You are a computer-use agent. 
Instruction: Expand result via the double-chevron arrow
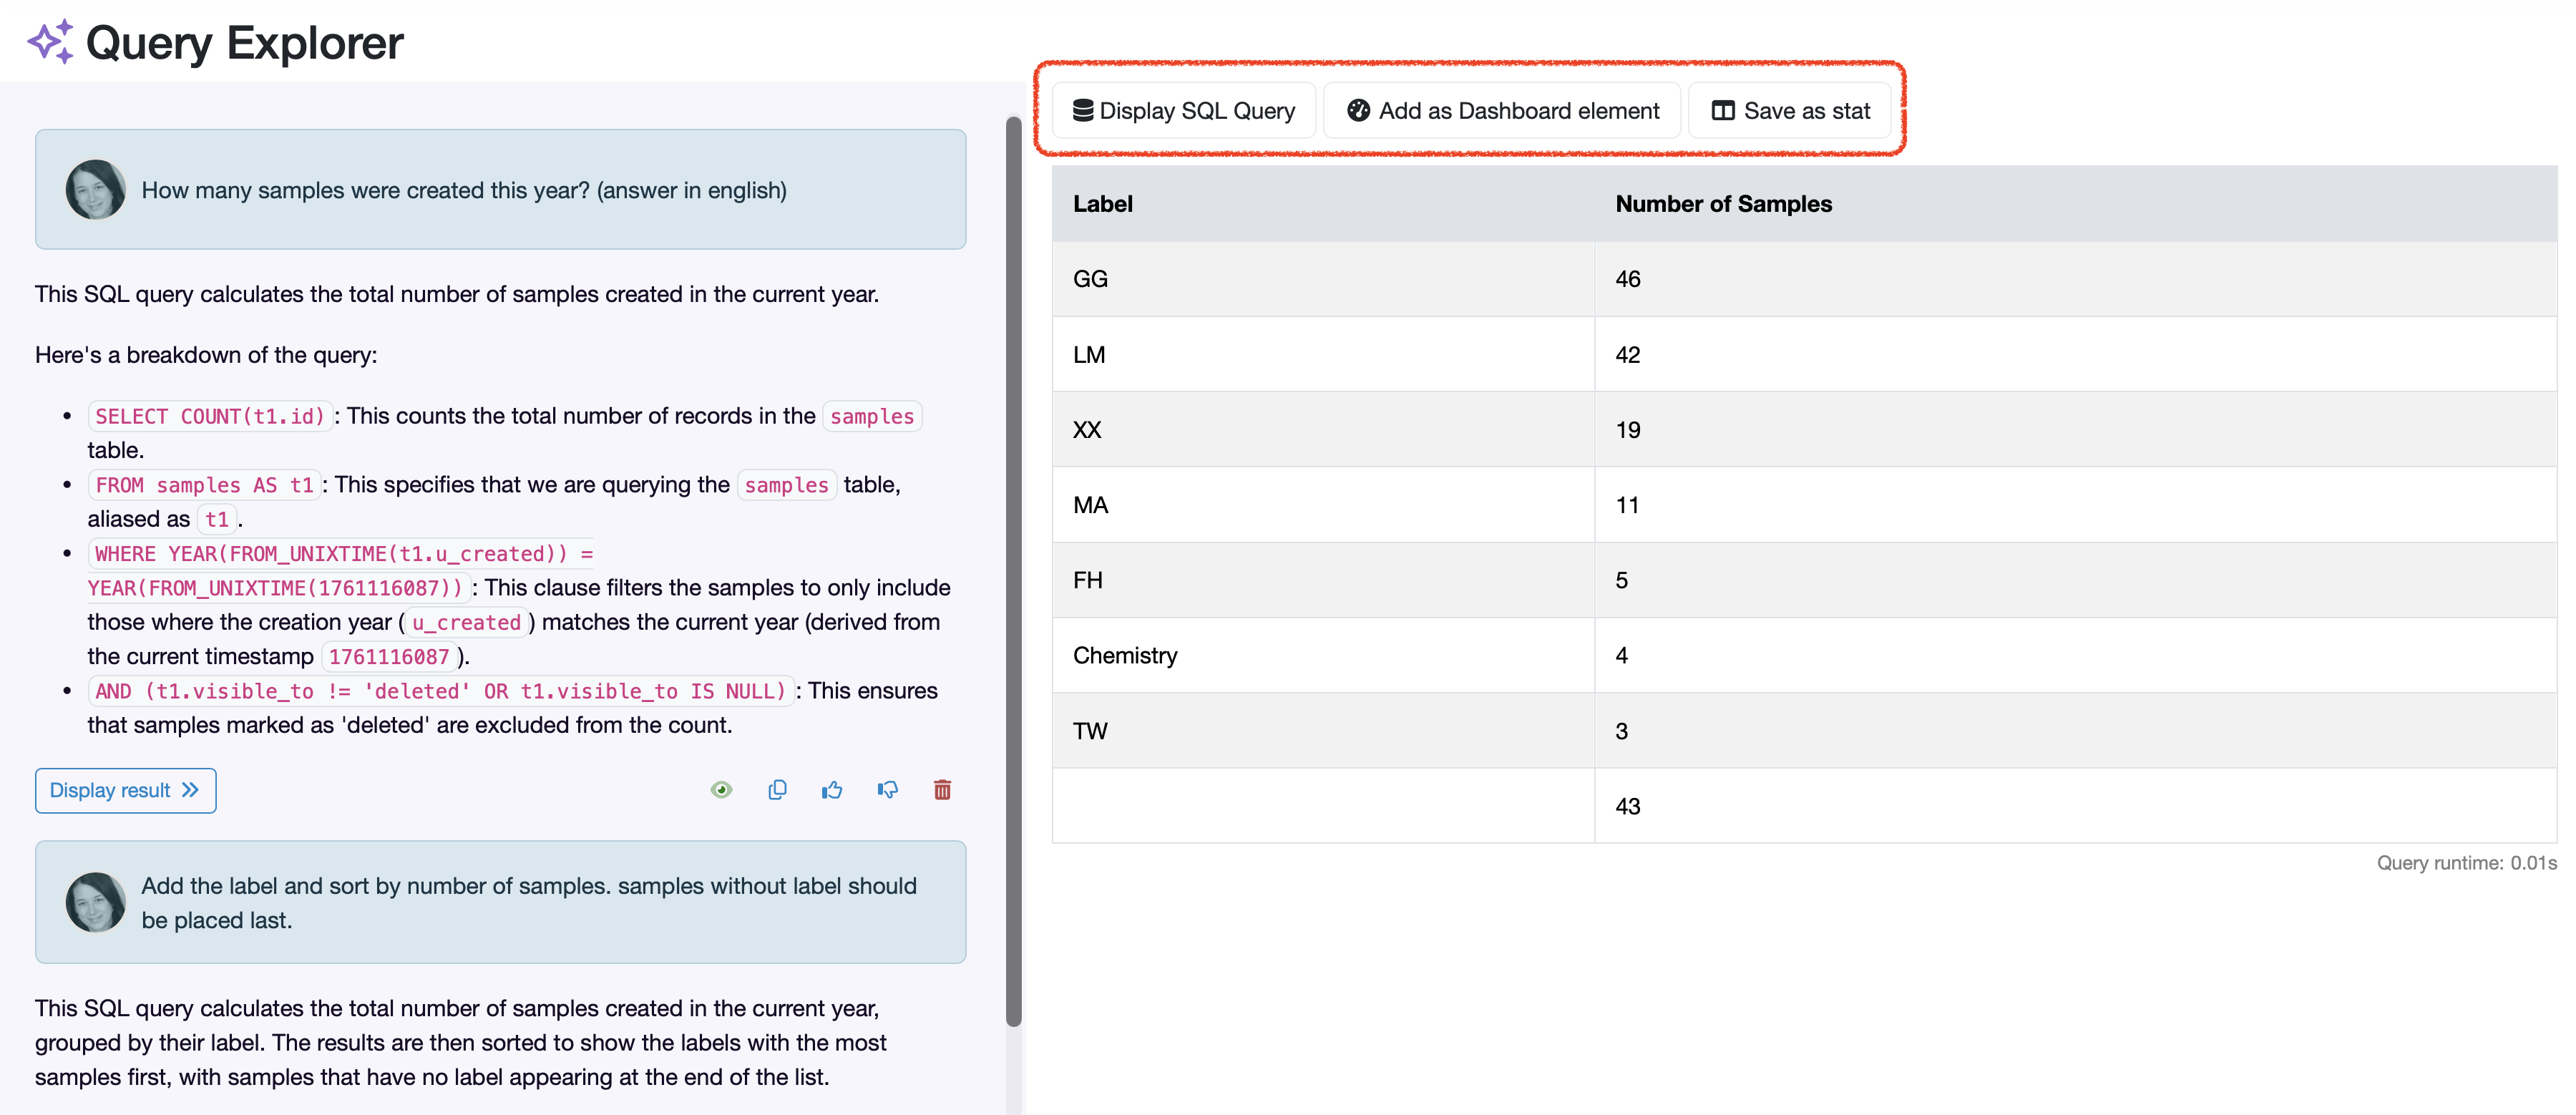point(191,790)
